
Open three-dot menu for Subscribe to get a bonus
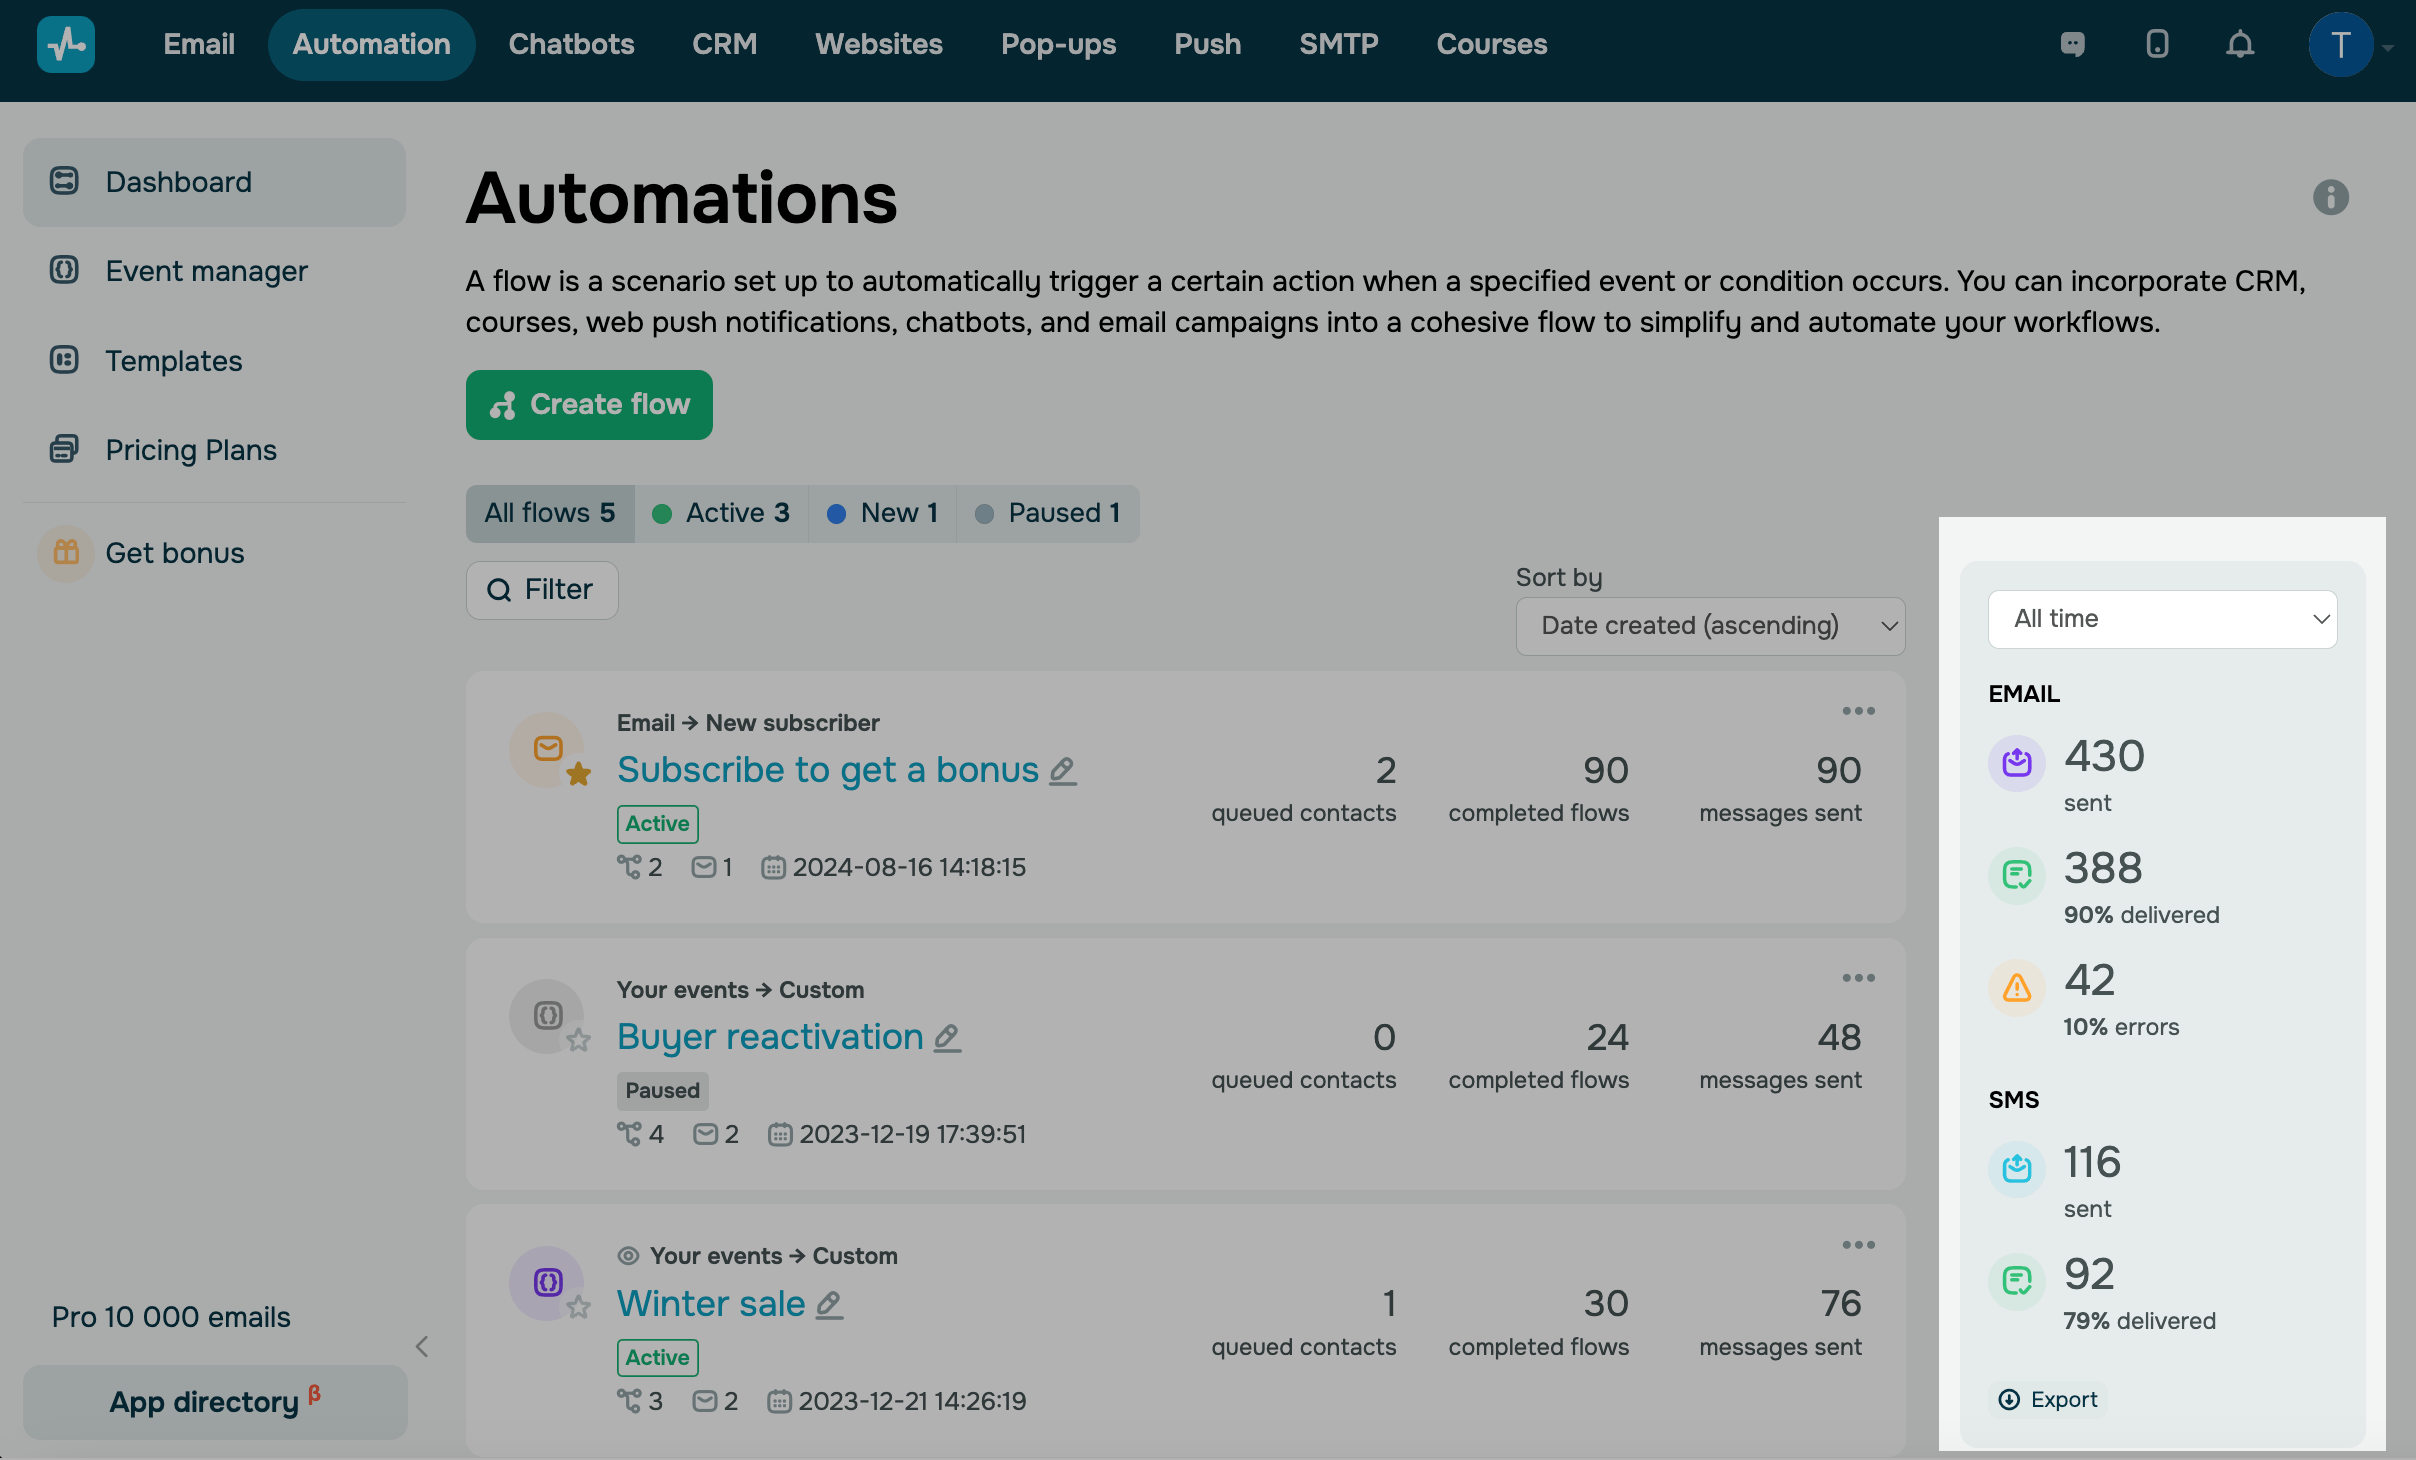click(x=1858, y=711)
